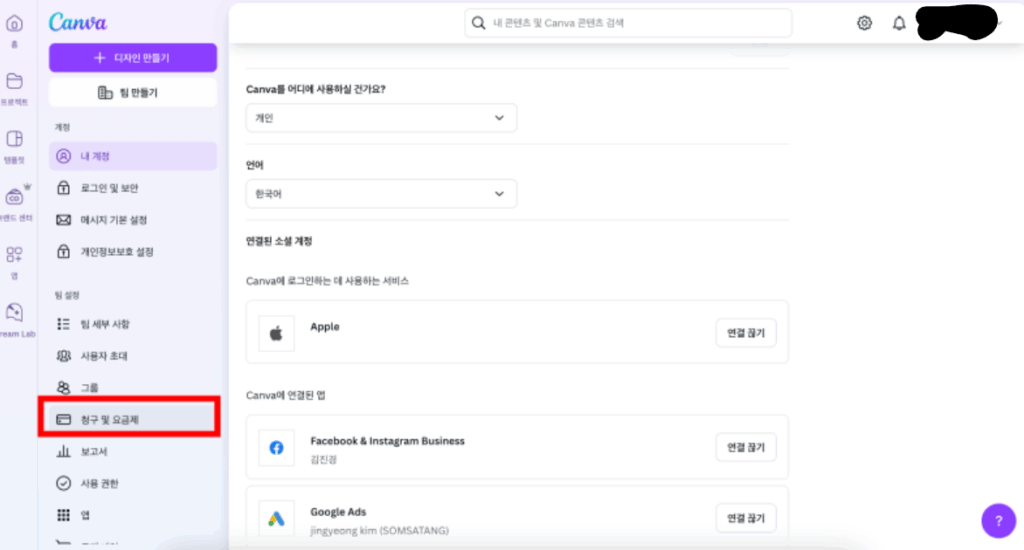
Task: Click the 사용 권한 checkmark icon
Action: (x=63, y=483)
